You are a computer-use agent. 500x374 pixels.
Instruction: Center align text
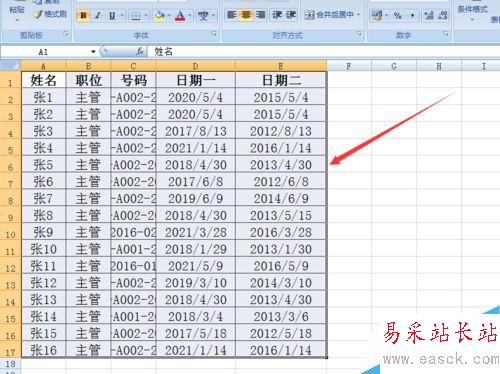tap(246, 15)
